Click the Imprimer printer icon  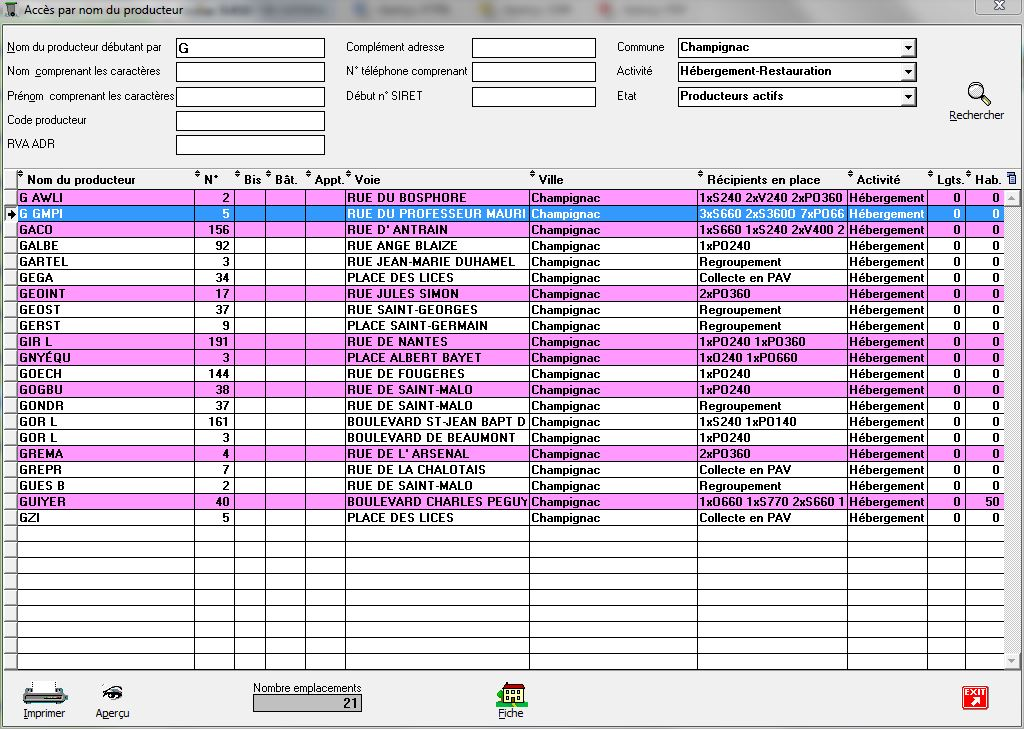pyautogui.click(x=44, y=692)
